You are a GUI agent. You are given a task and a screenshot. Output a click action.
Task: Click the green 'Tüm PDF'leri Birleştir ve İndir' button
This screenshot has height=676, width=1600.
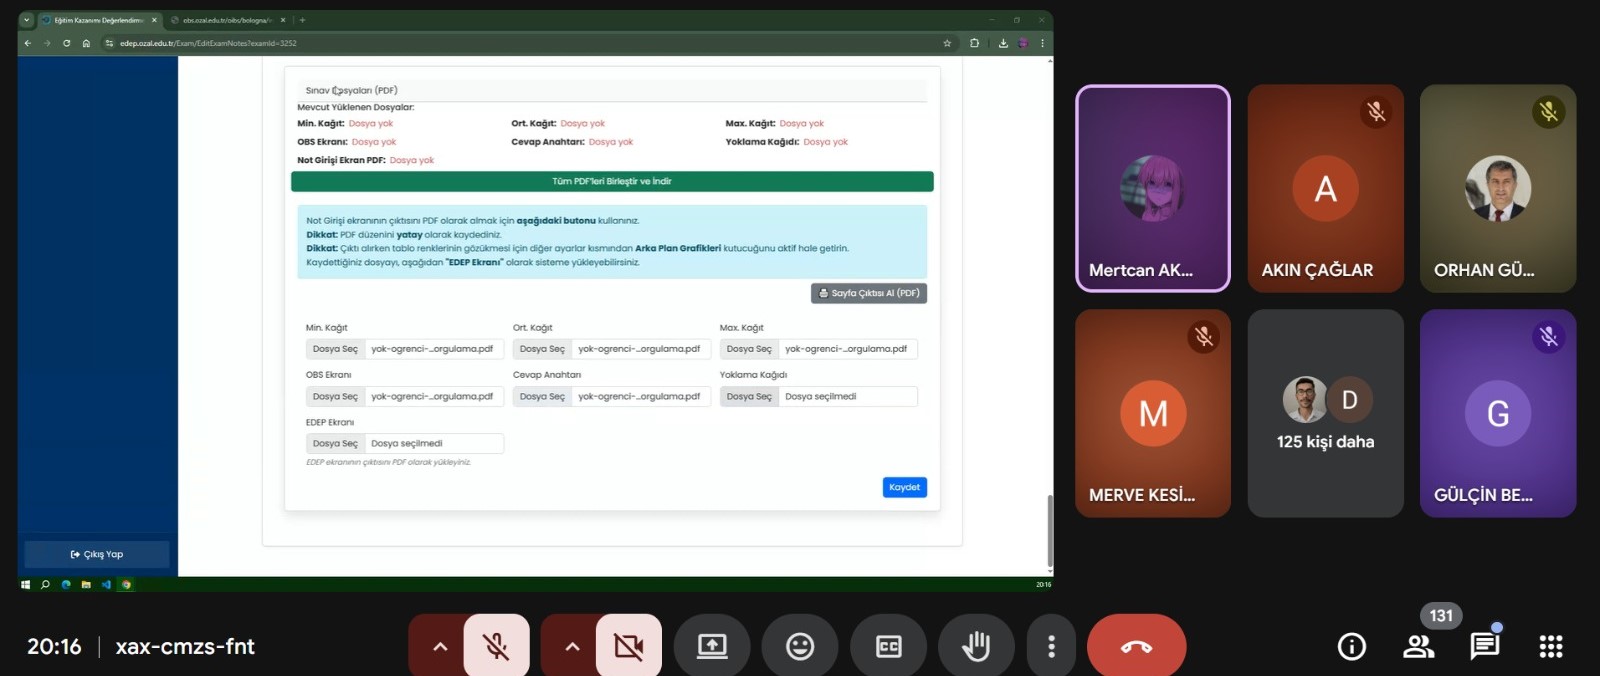coord(612,181)
